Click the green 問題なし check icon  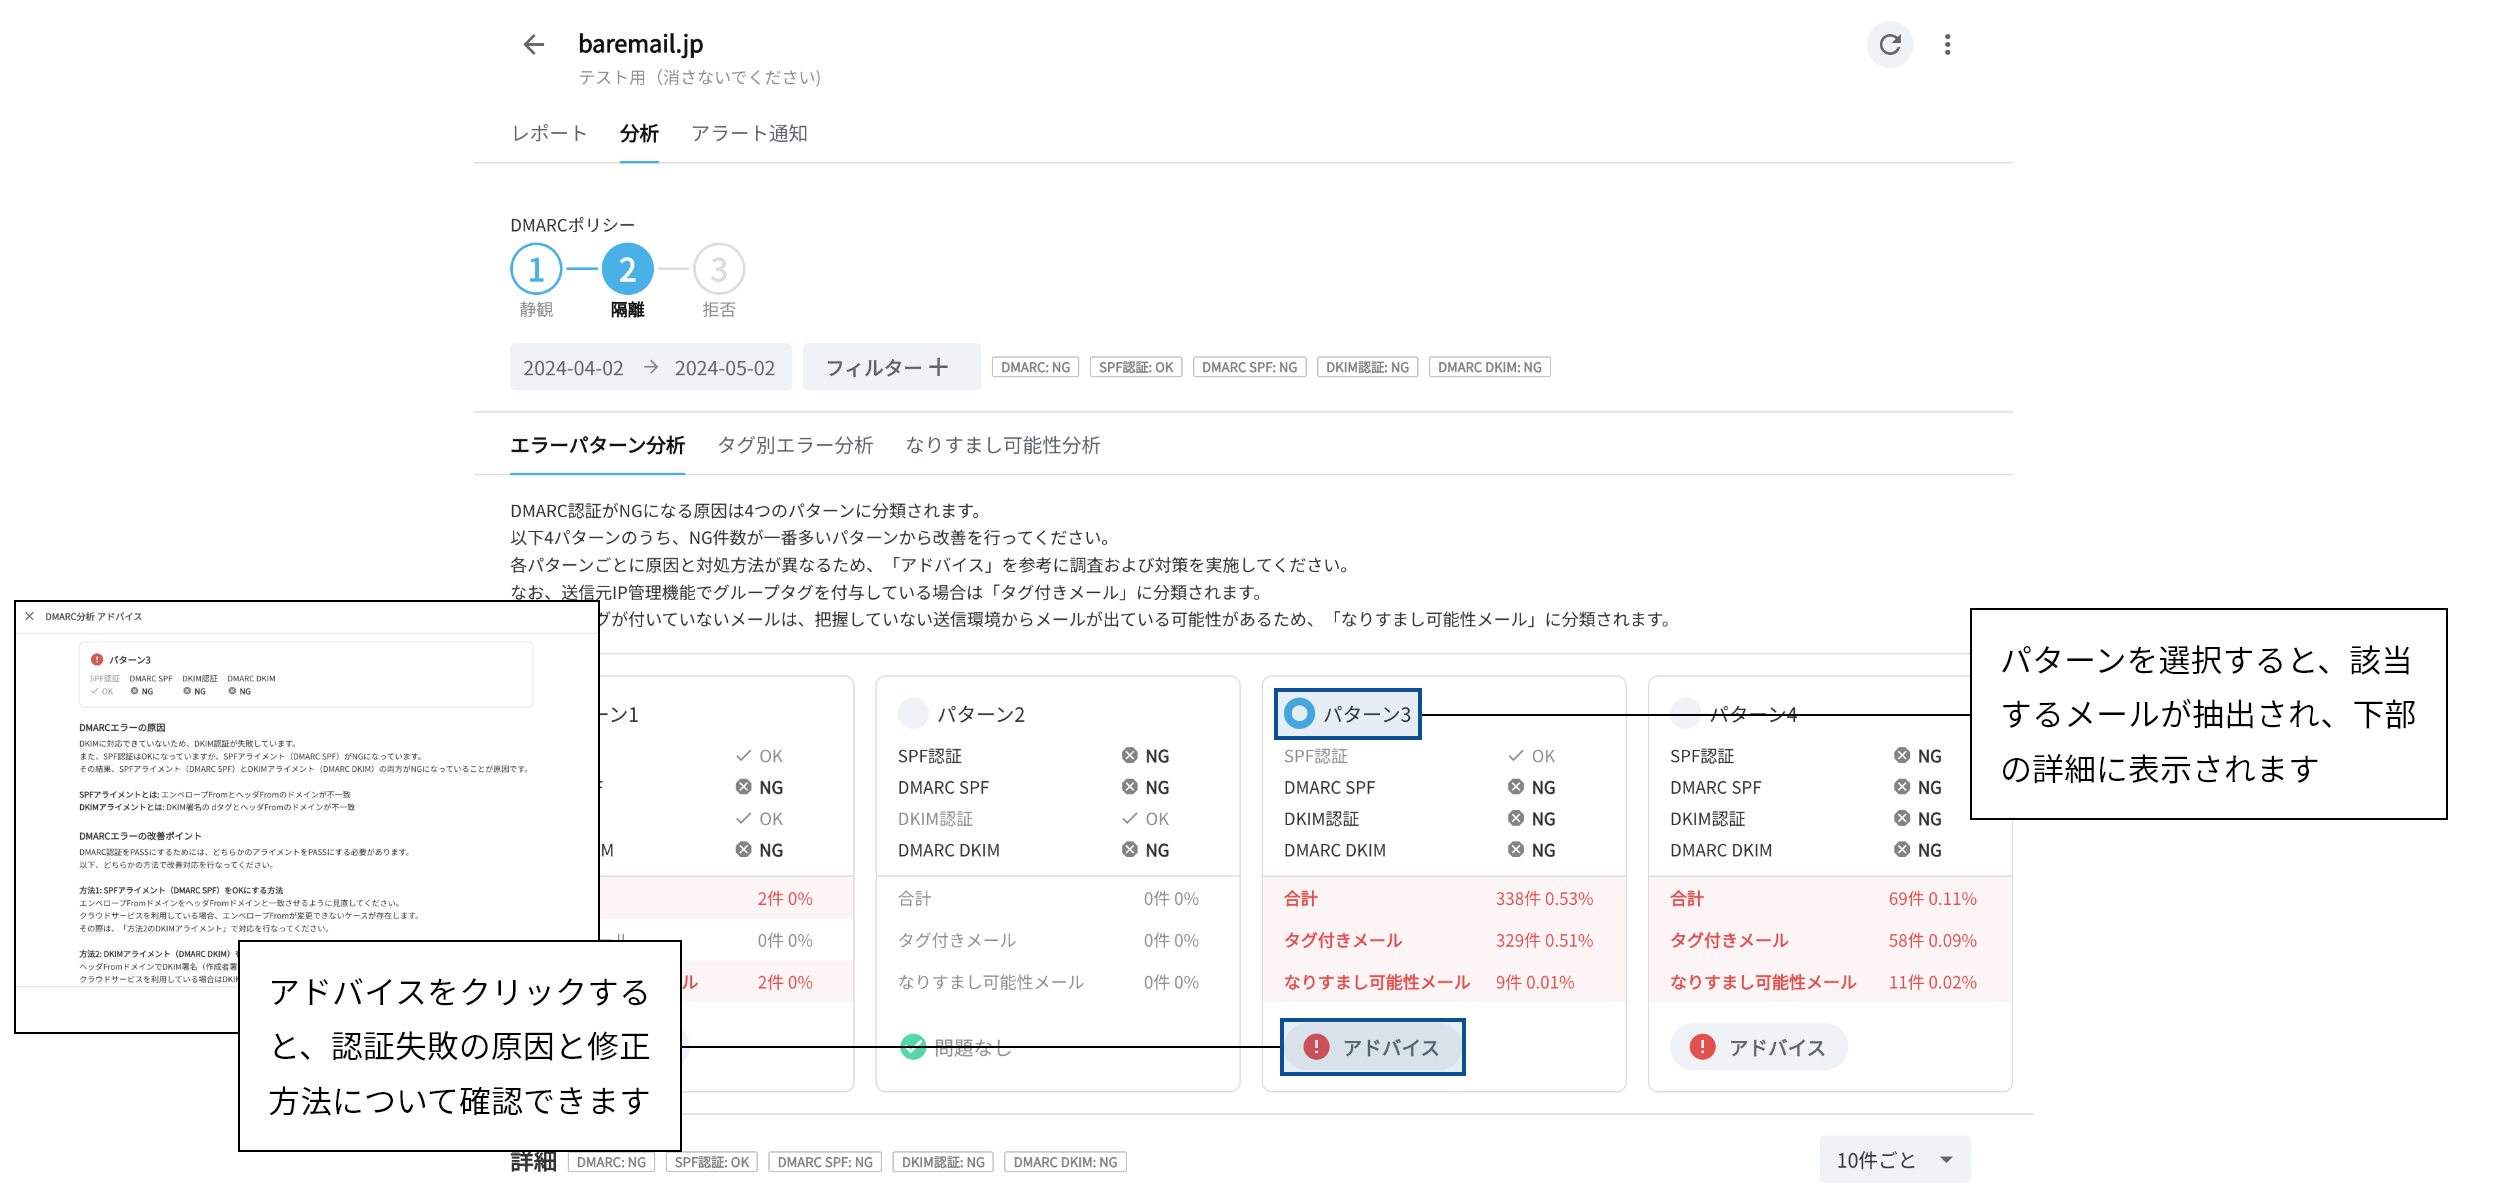pyautogui.click(x=913, y=1047)
